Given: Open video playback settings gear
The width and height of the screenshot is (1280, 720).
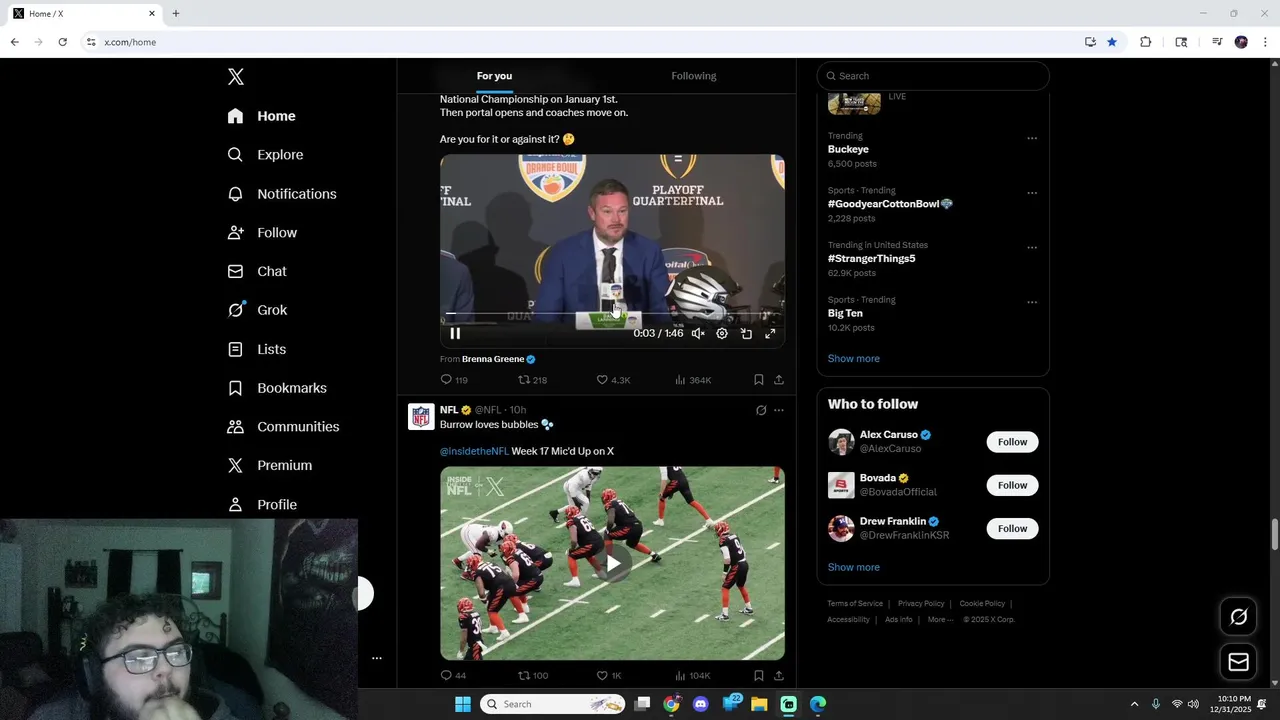Looking at the screenshot, I should (x=722, y=334).
